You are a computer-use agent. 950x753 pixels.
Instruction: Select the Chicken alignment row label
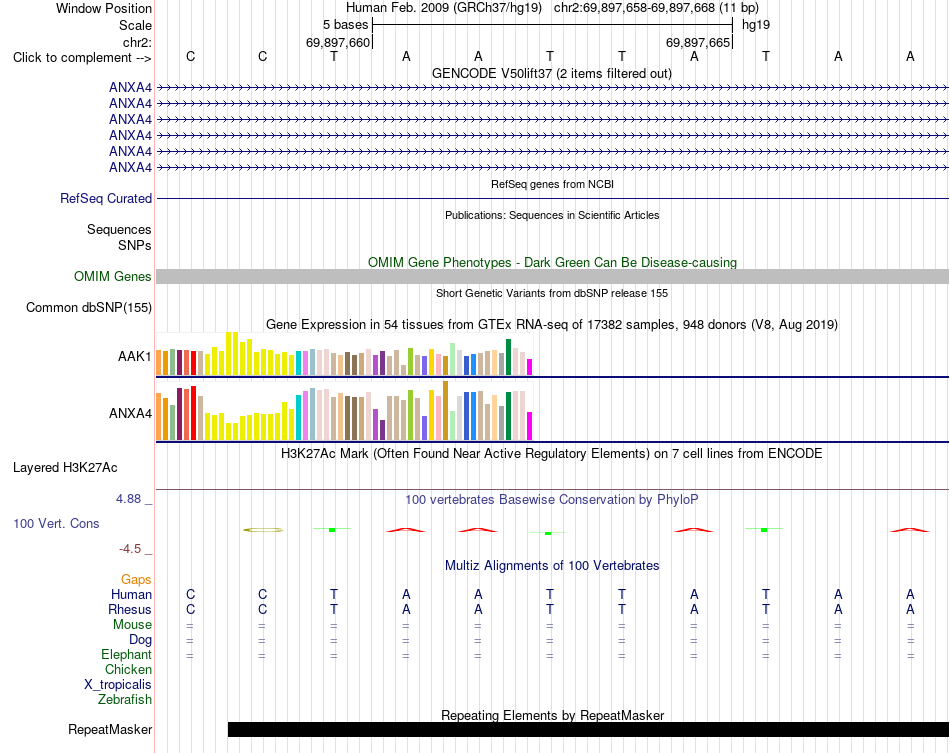click(x=128, y=669)
